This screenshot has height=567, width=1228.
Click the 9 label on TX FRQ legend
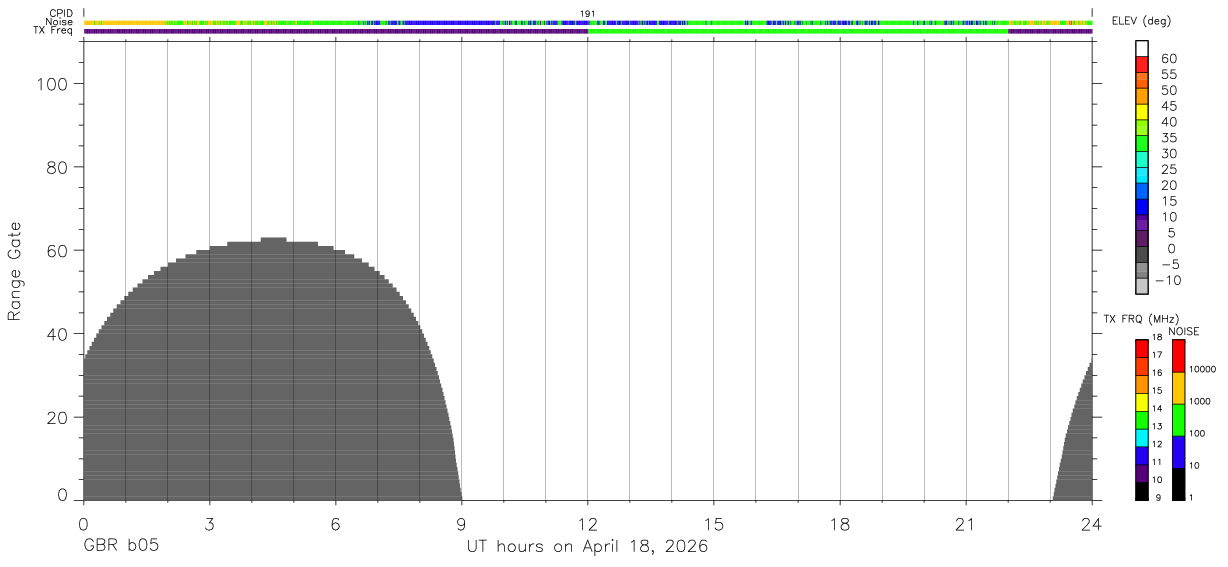click(1156, 497)
